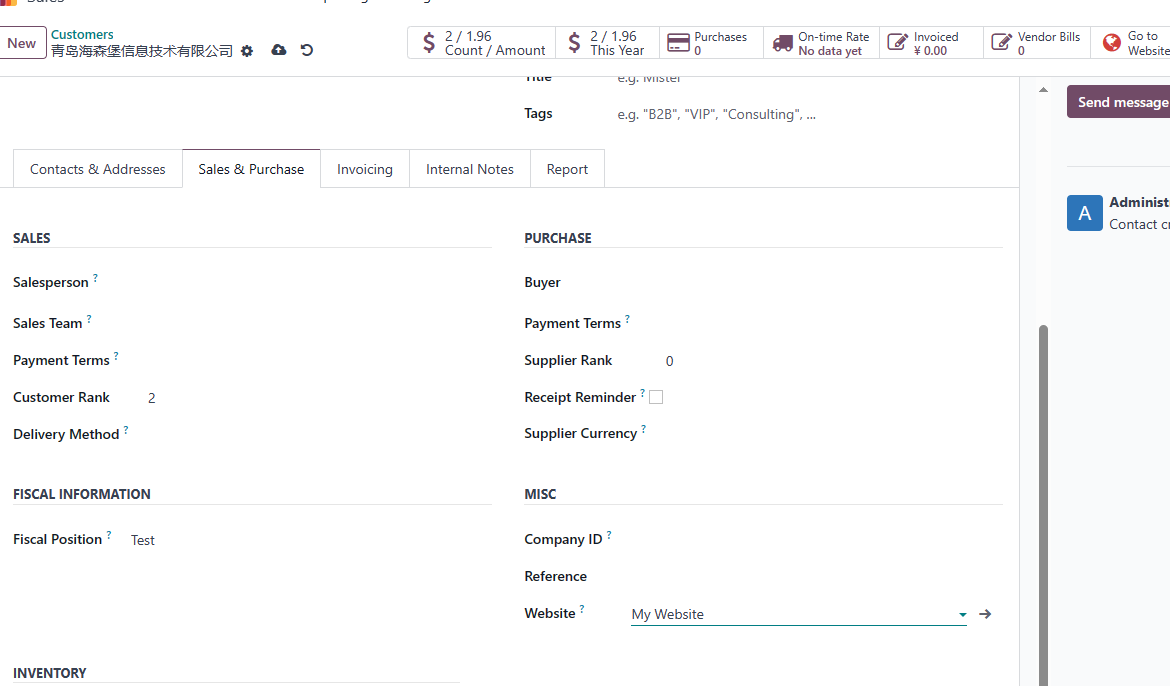Click the Send message button
The height and width of the screenshot is (686, 1170).
click(1121, 102)
